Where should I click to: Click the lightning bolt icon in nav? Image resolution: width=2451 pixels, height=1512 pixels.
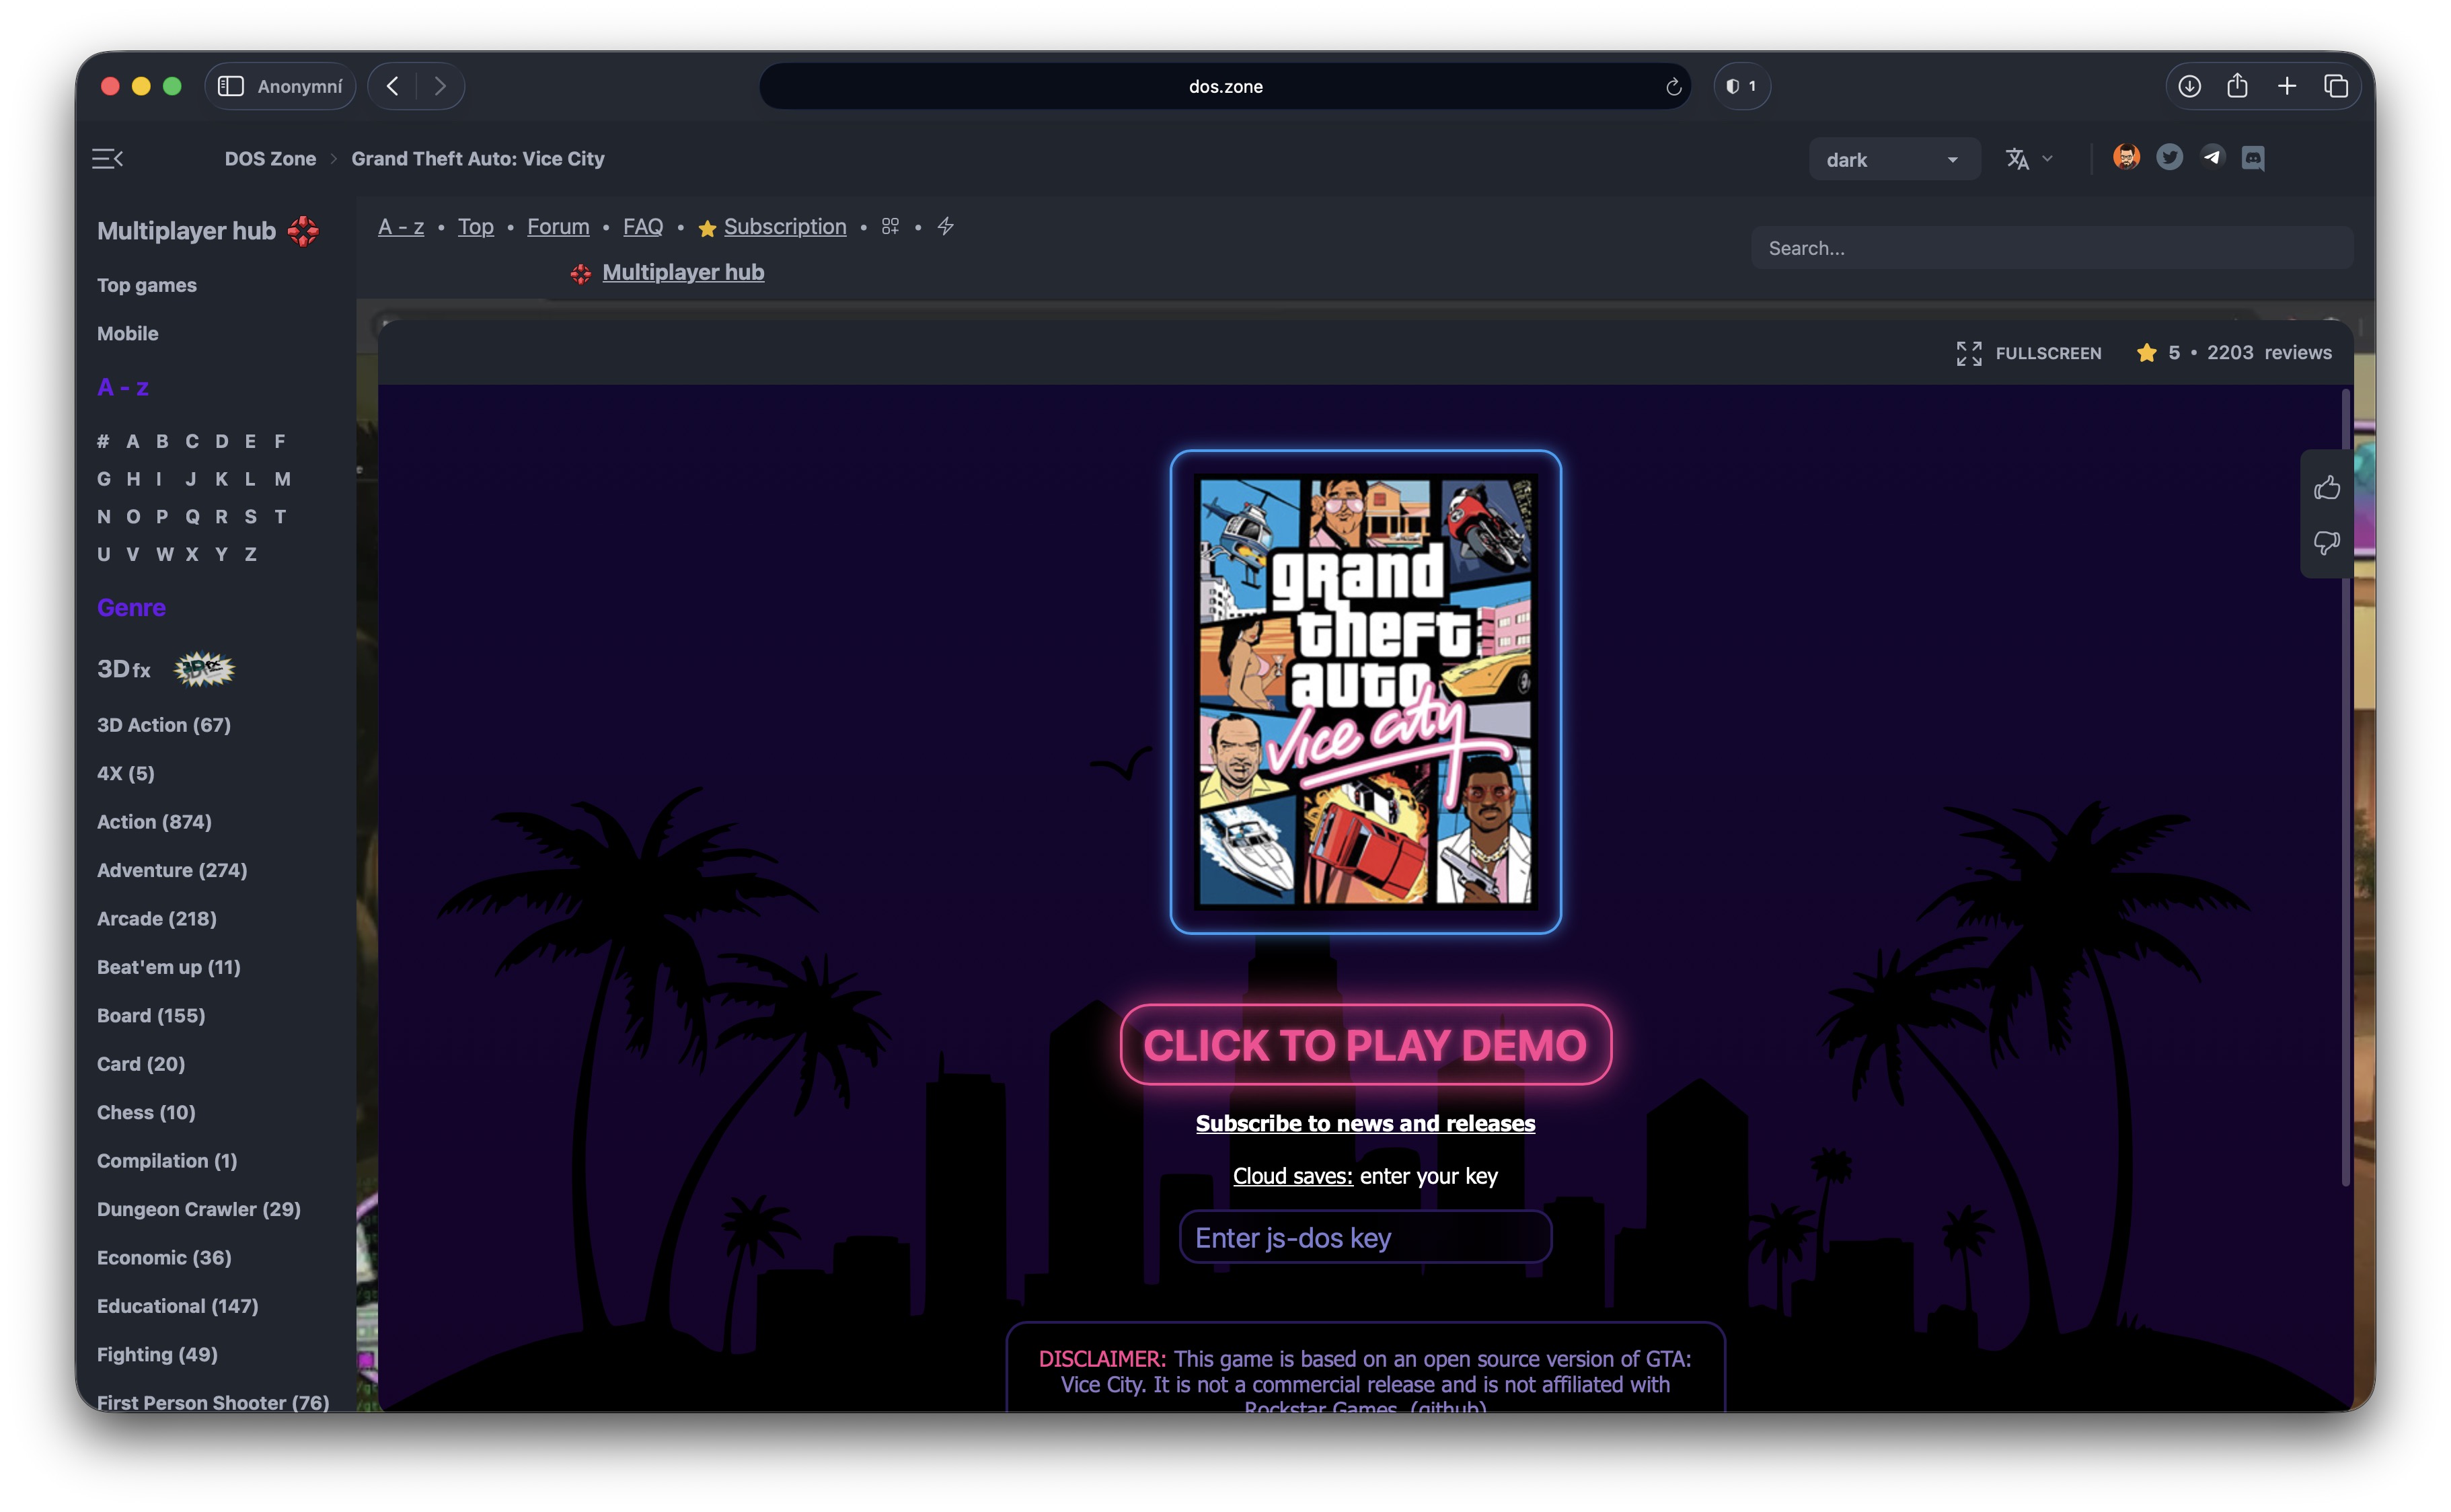945,227
